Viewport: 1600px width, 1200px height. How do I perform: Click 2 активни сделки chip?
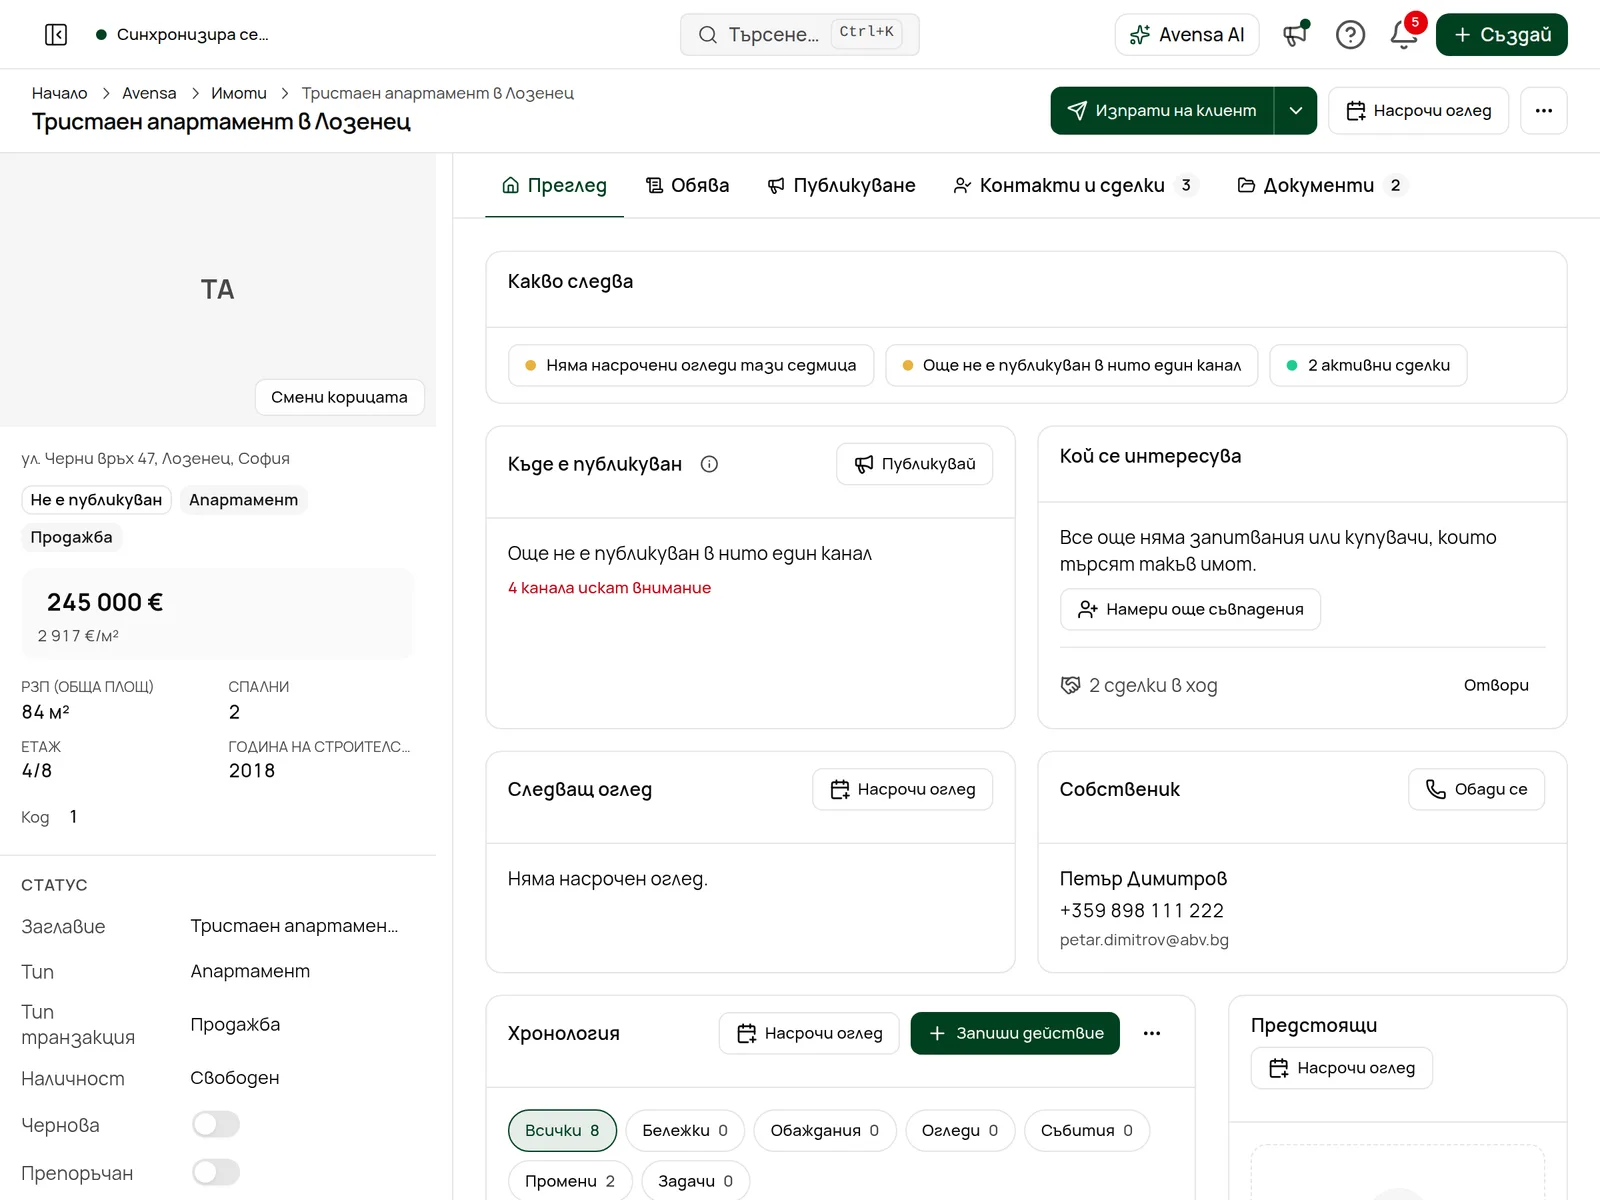tap(1368, 365)
